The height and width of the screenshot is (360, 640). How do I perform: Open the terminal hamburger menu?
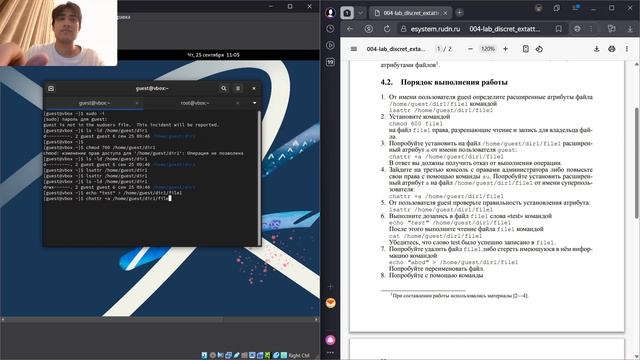click(238, 88)
